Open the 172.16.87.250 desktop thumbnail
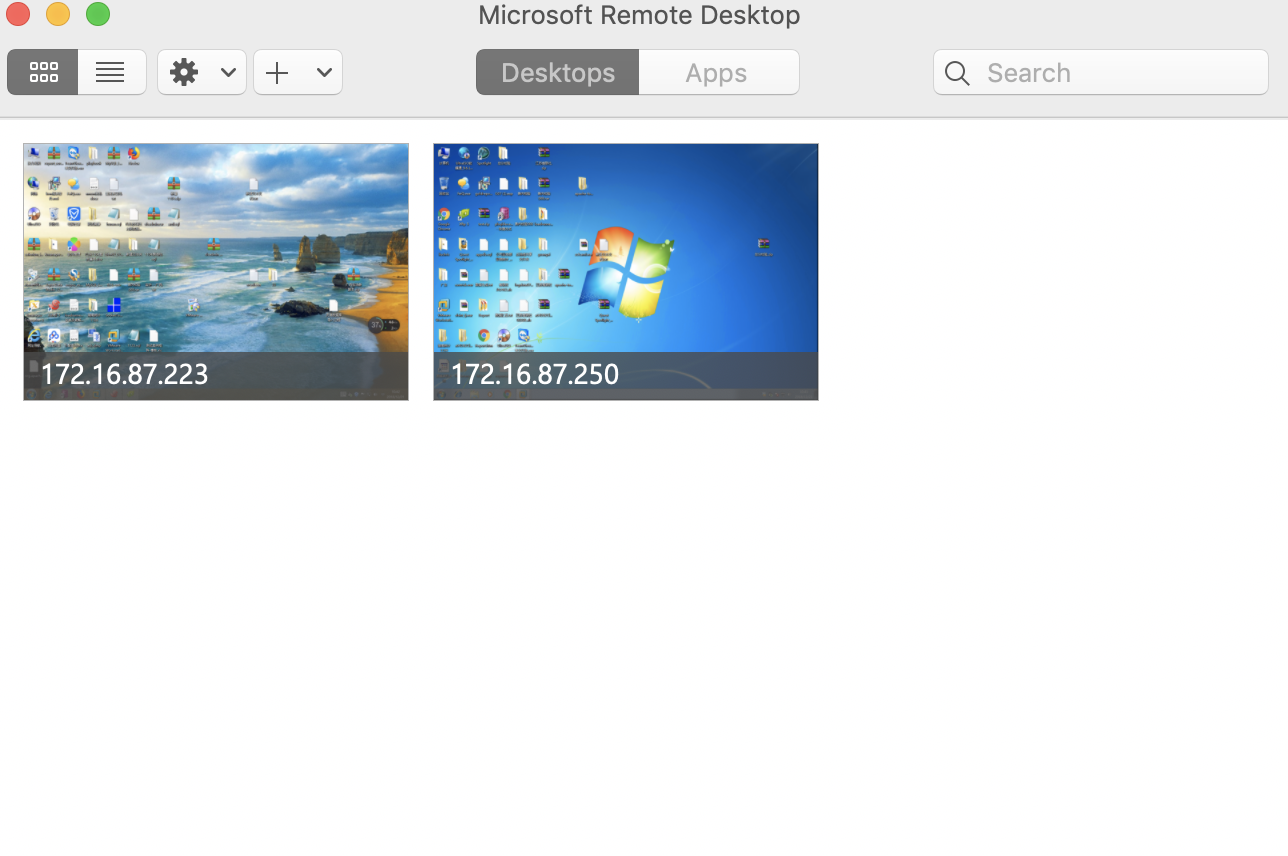Image resolution: width=1288 pixels, height=856 pixels. [x=626, y=272]
